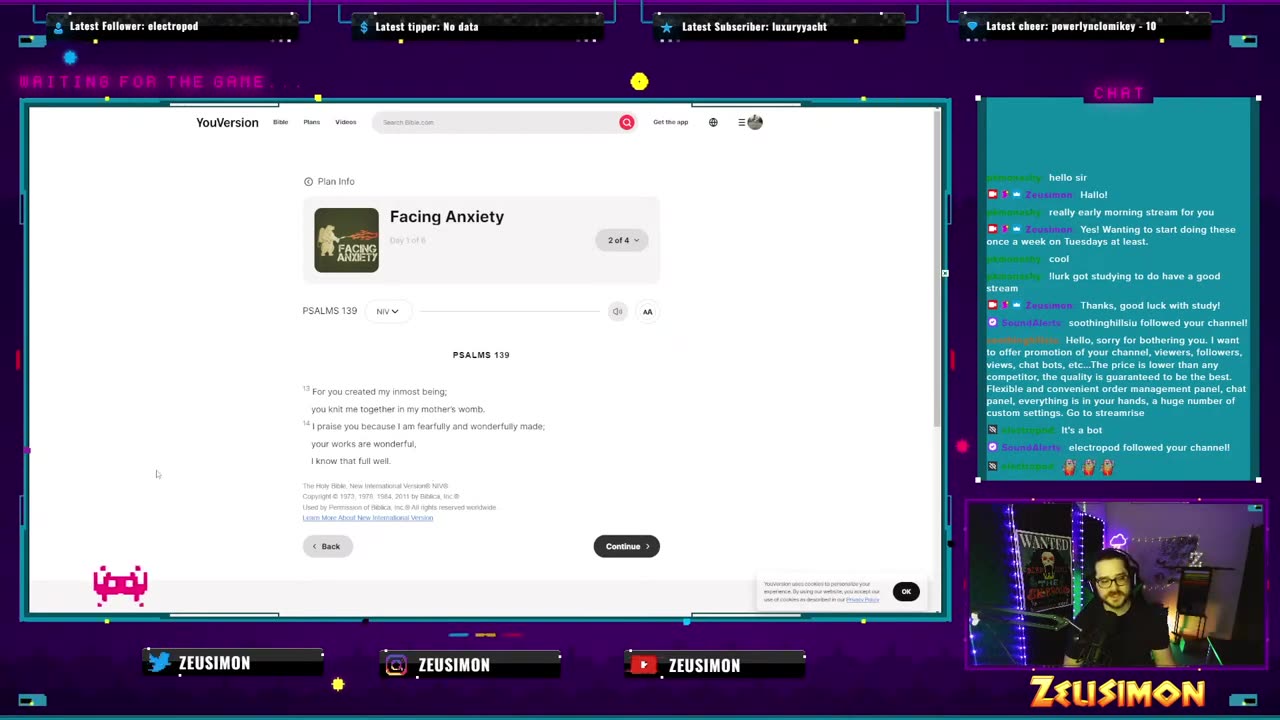The image size is (1280, 720).
Task: Click the YouTube ZEUSIMON overlay badge
Action: [715, 664]
